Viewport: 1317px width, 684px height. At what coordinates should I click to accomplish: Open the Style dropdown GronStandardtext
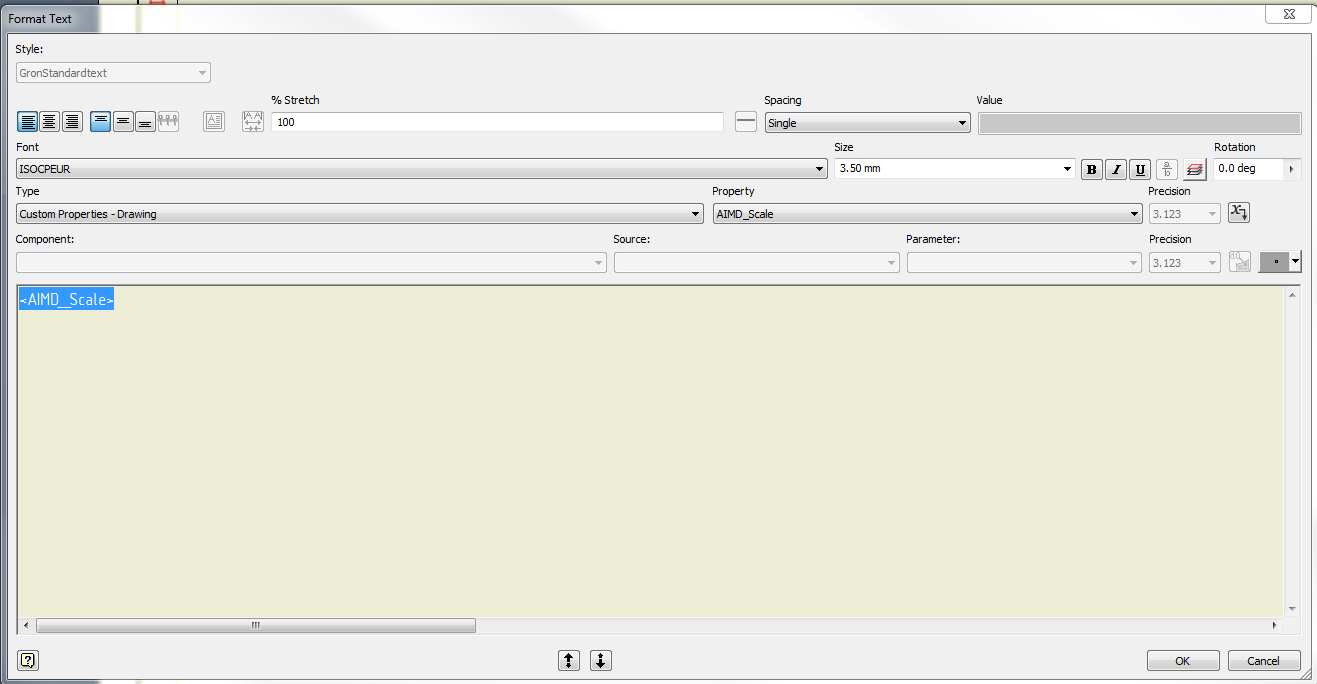[x=114, y=73]
